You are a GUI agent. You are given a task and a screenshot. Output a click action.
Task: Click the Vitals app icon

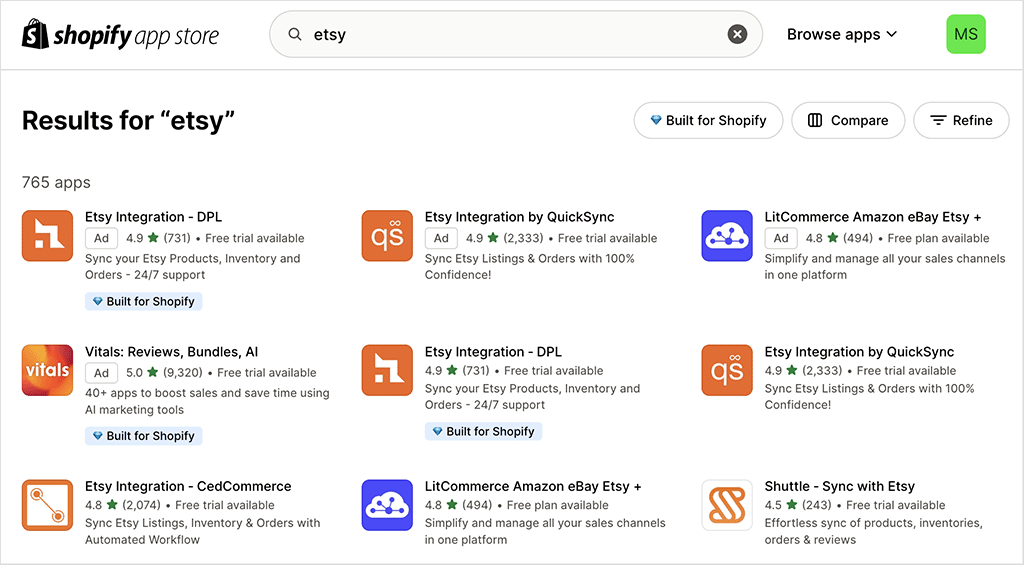[x=47, y=370]
